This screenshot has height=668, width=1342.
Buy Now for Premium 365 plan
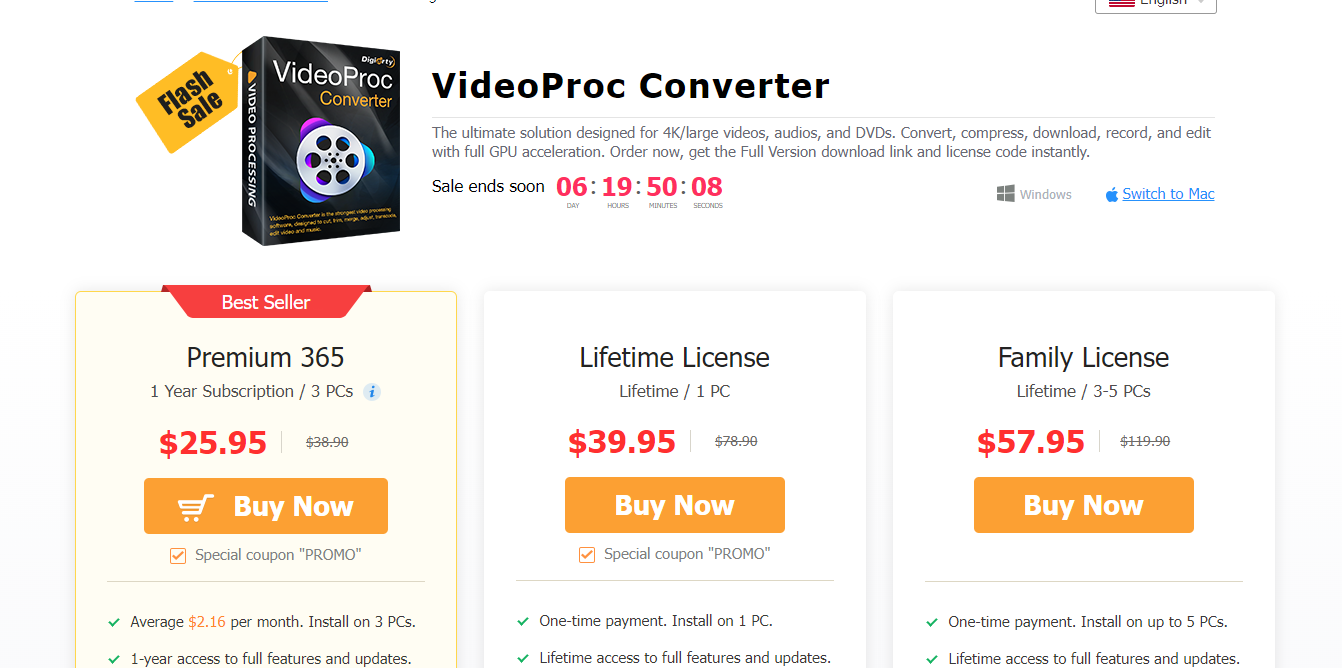pyautogui.click(x=266, y=506)
